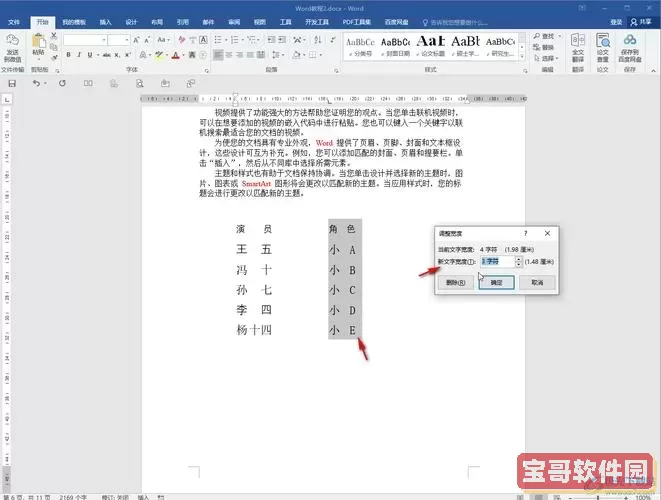This screenshot has width=661, height=500.
Task: Click the Format Painter brush icon
Action: coord(54,56)
